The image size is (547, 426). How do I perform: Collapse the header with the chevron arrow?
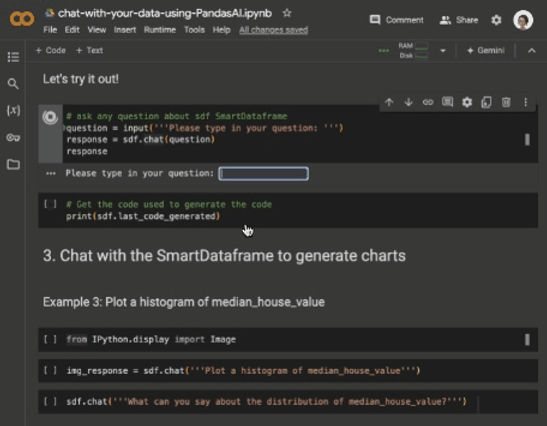tap(531, 51)
